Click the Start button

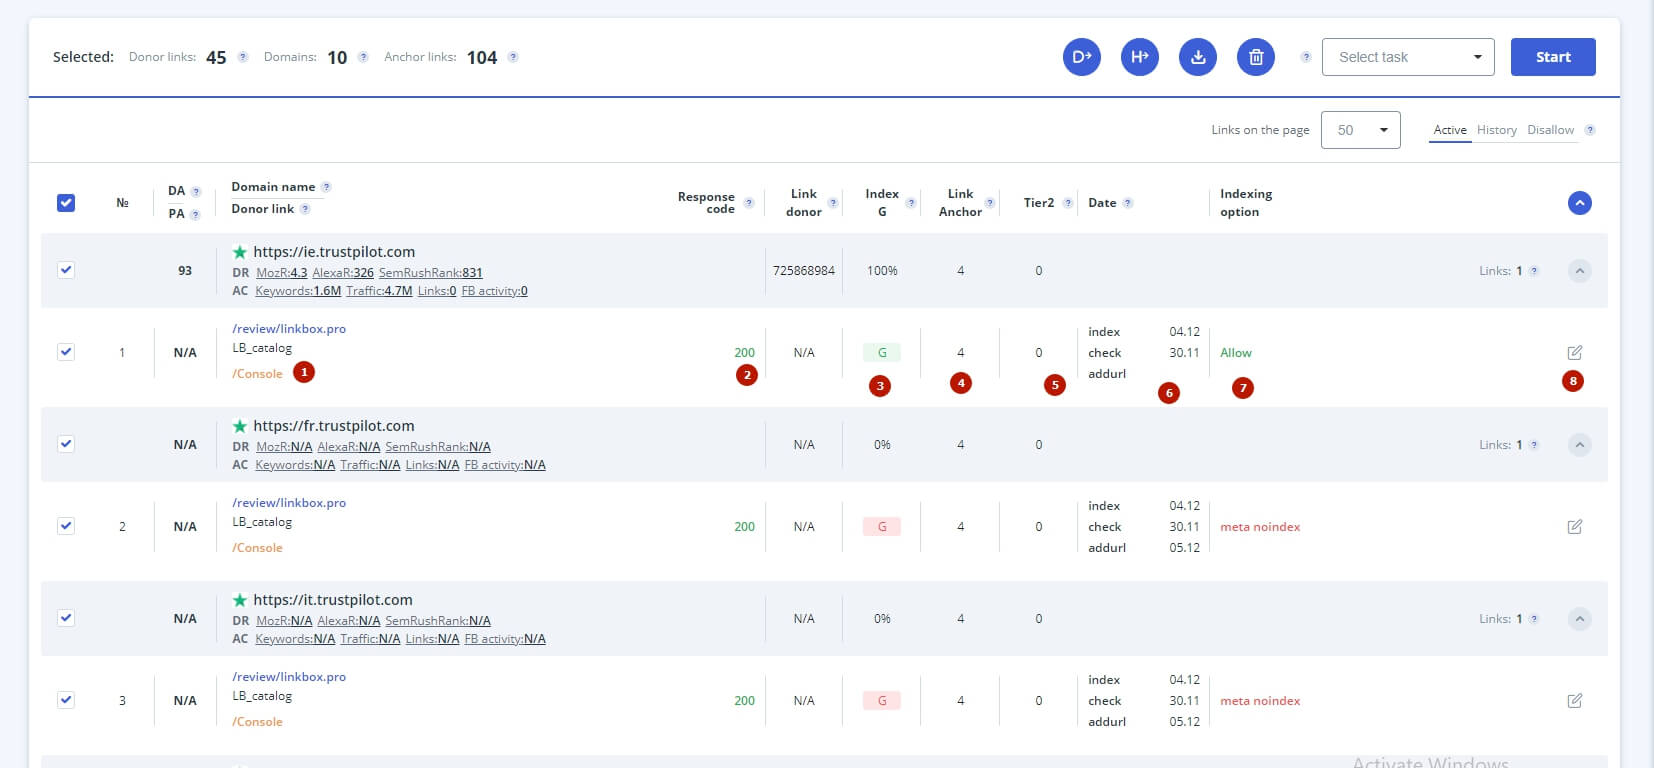[x=1553, y=57]
